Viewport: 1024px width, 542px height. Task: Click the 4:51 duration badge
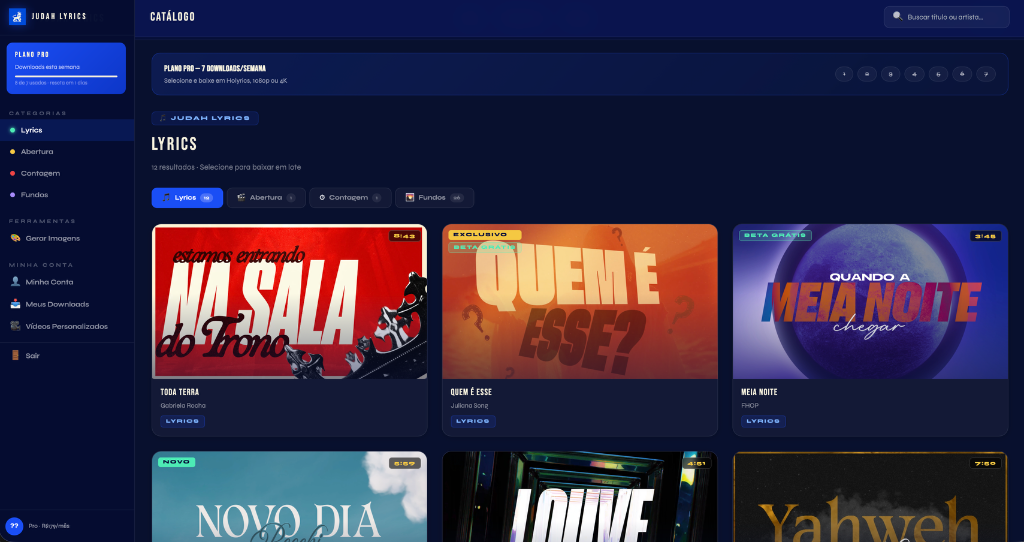(x=695, y=464)
